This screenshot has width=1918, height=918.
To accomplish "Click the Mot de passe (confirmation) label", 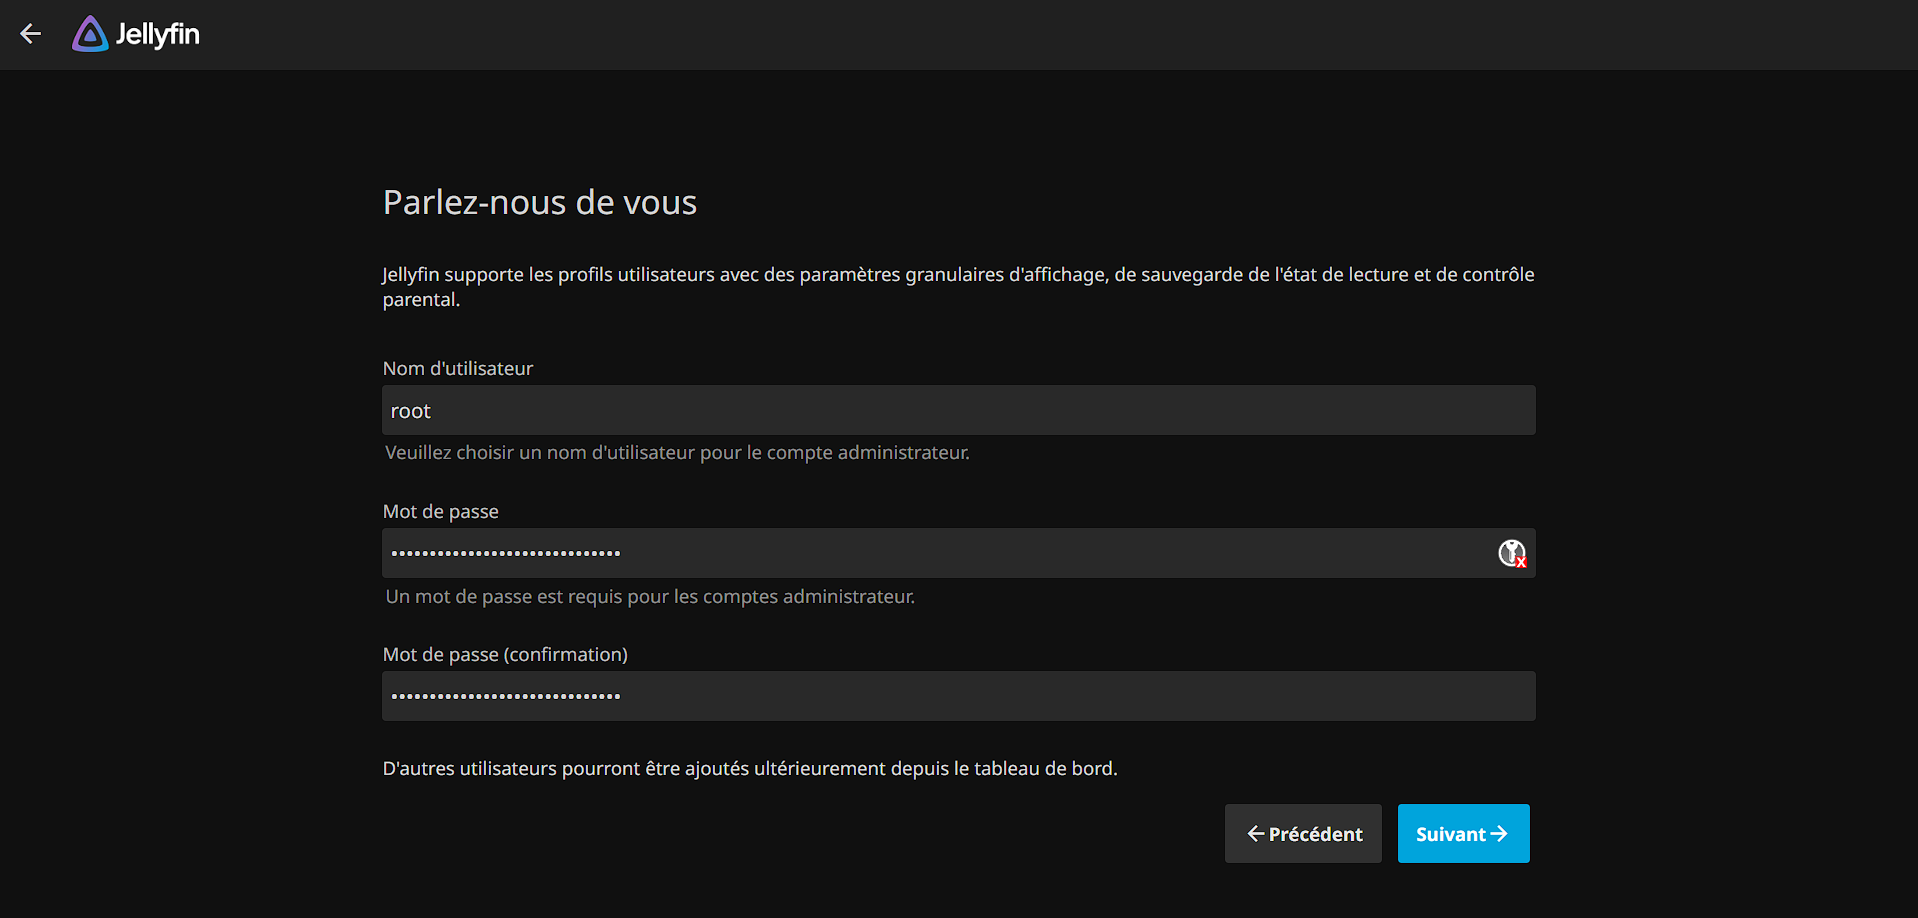I will [x=505, y=655].
